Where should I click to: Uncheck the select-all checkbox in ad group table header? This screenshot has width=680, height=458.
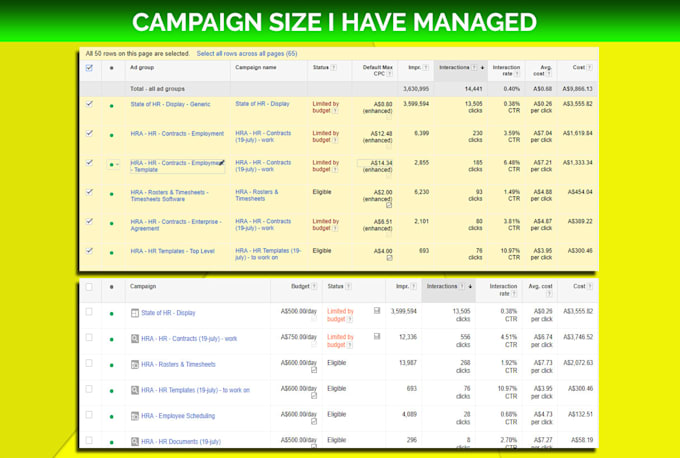pyautogui.click(x=89, y=68)
